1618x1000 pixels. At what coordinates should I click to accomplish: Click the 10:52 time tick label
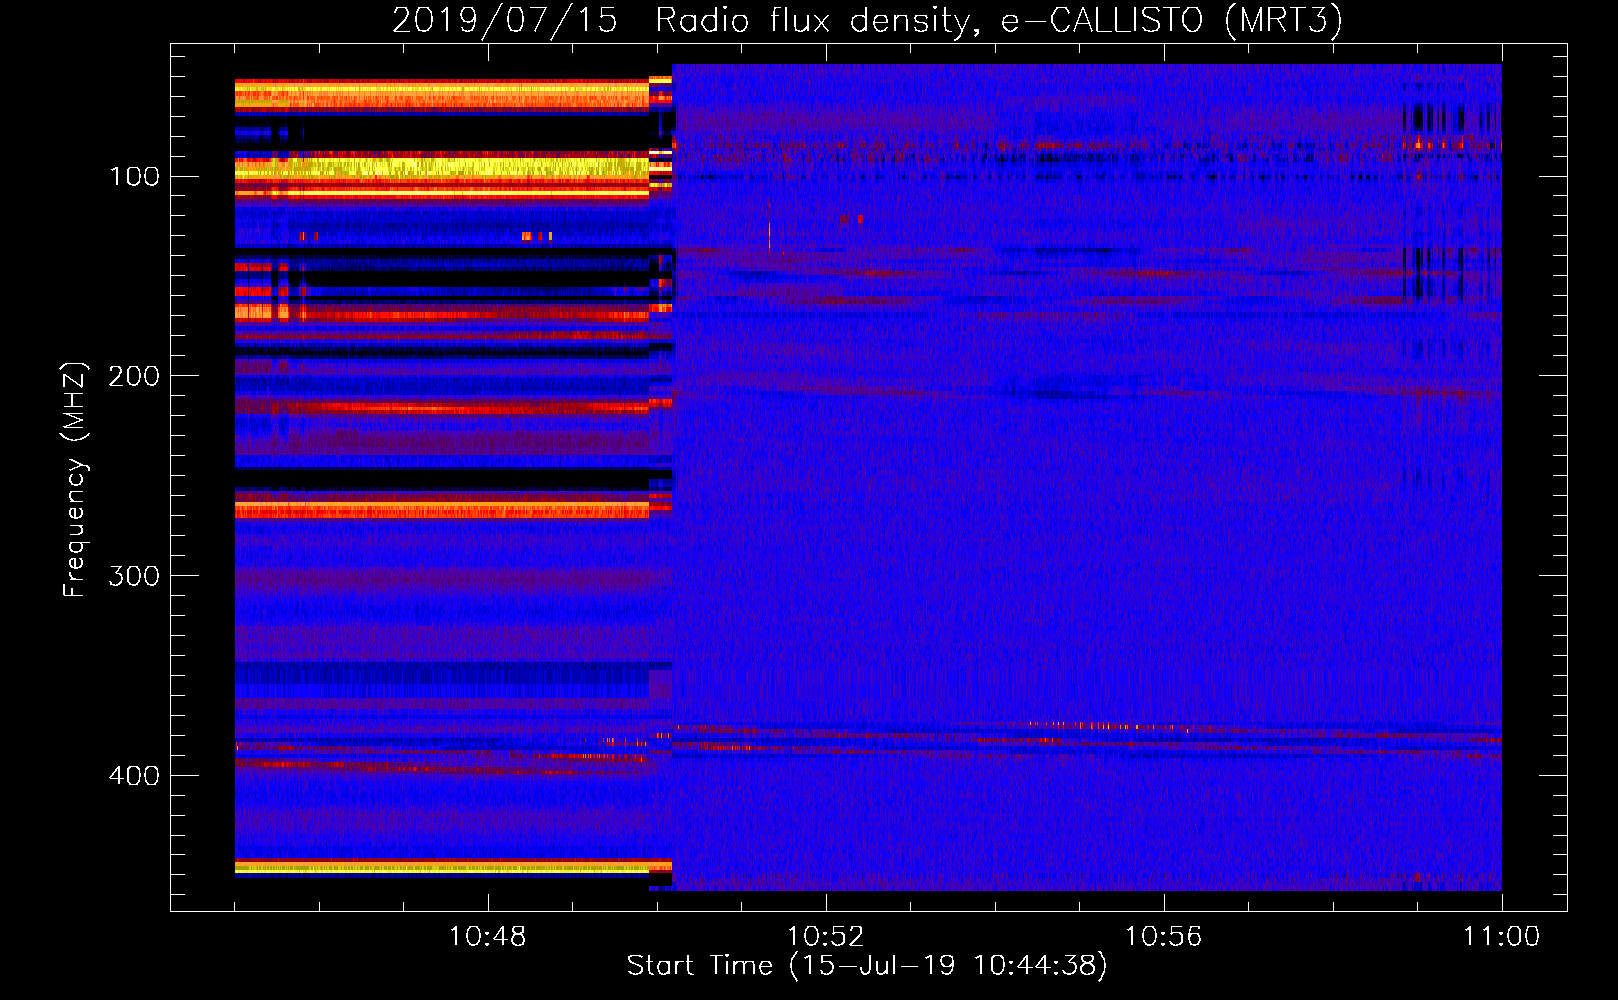pos(825,937)
